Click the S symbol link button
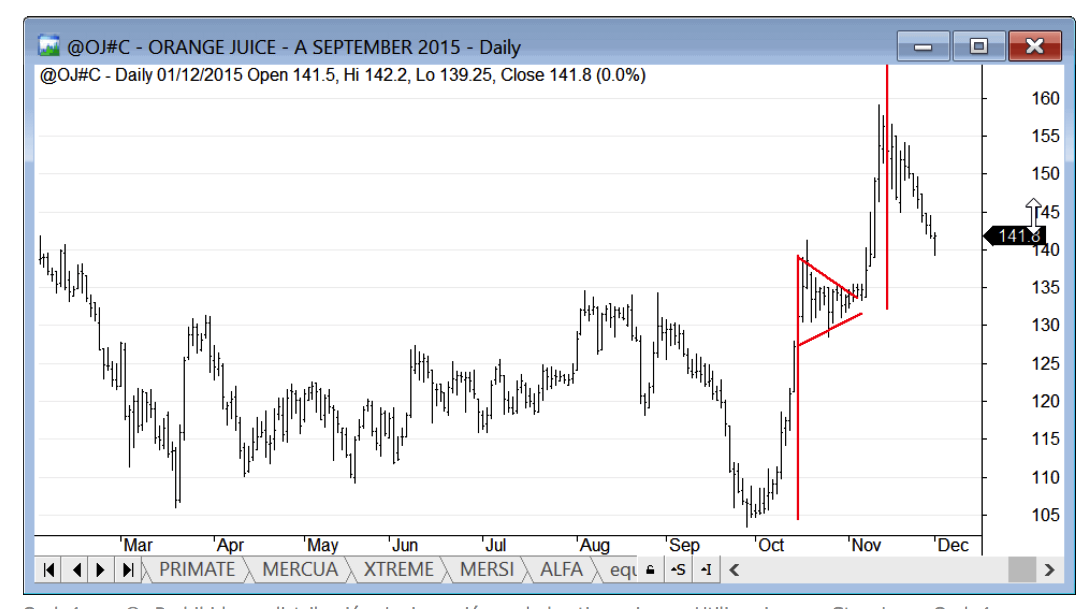Viewport: 1087px width, 609px height. click(678, 570)
